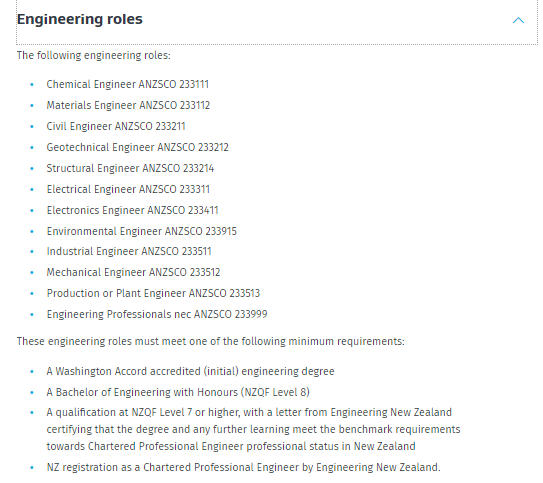
Task: Click Chartered Professional Engineer registration bullet
Action: (x=243, y=467)
